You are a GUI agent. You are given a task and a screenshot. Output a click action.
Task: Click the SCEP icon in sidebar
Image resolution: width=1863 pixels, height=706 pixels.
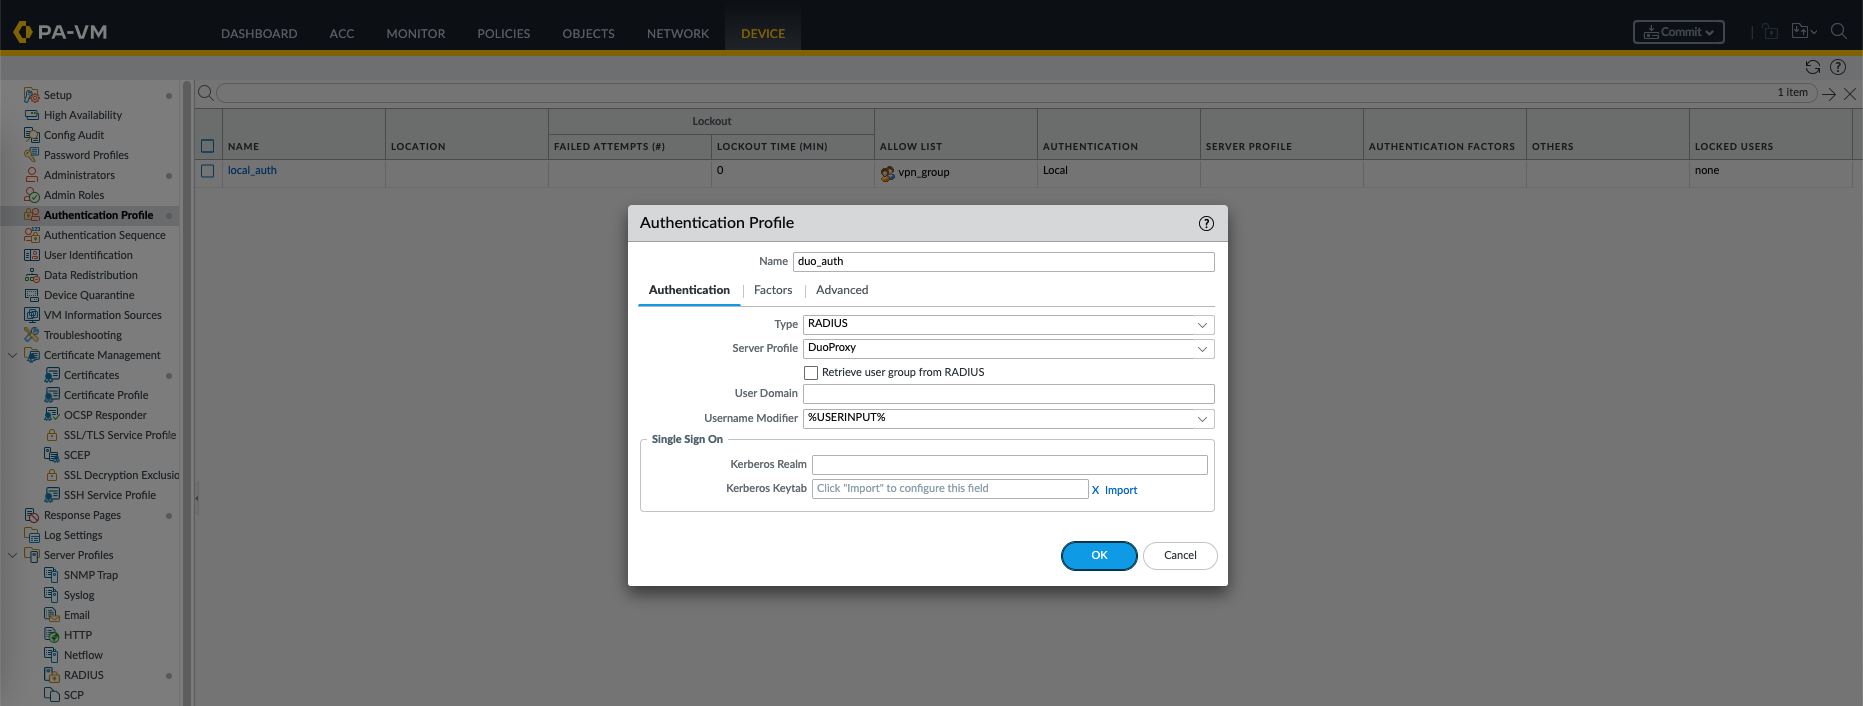coord(52,455)
